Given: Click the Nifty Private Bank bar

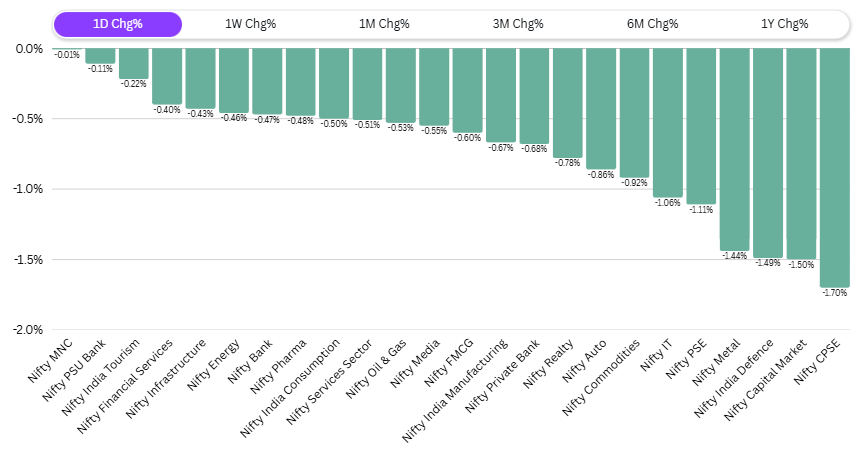Looking at the screenshot, I should click(x=534, y=95).
